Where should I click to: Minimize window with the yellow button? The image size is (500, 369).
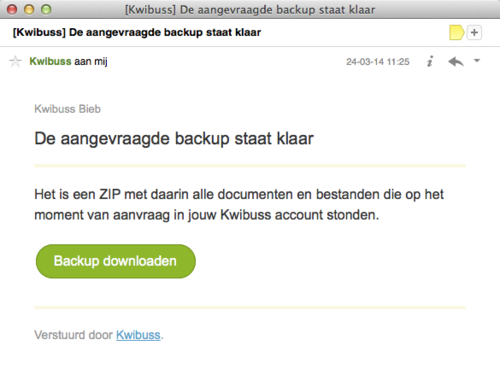29,9
